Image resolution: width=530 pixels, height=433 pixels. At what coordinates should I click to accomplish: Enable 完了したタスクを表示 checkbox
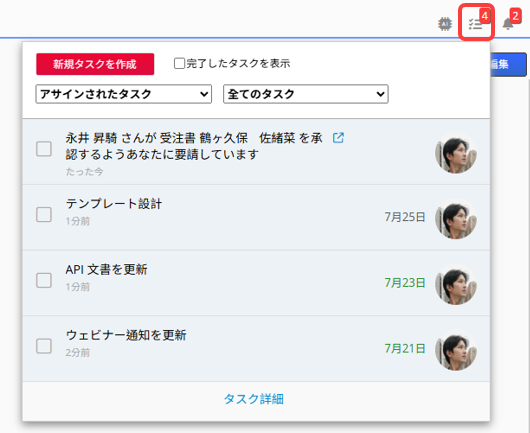tap(179, 63)
